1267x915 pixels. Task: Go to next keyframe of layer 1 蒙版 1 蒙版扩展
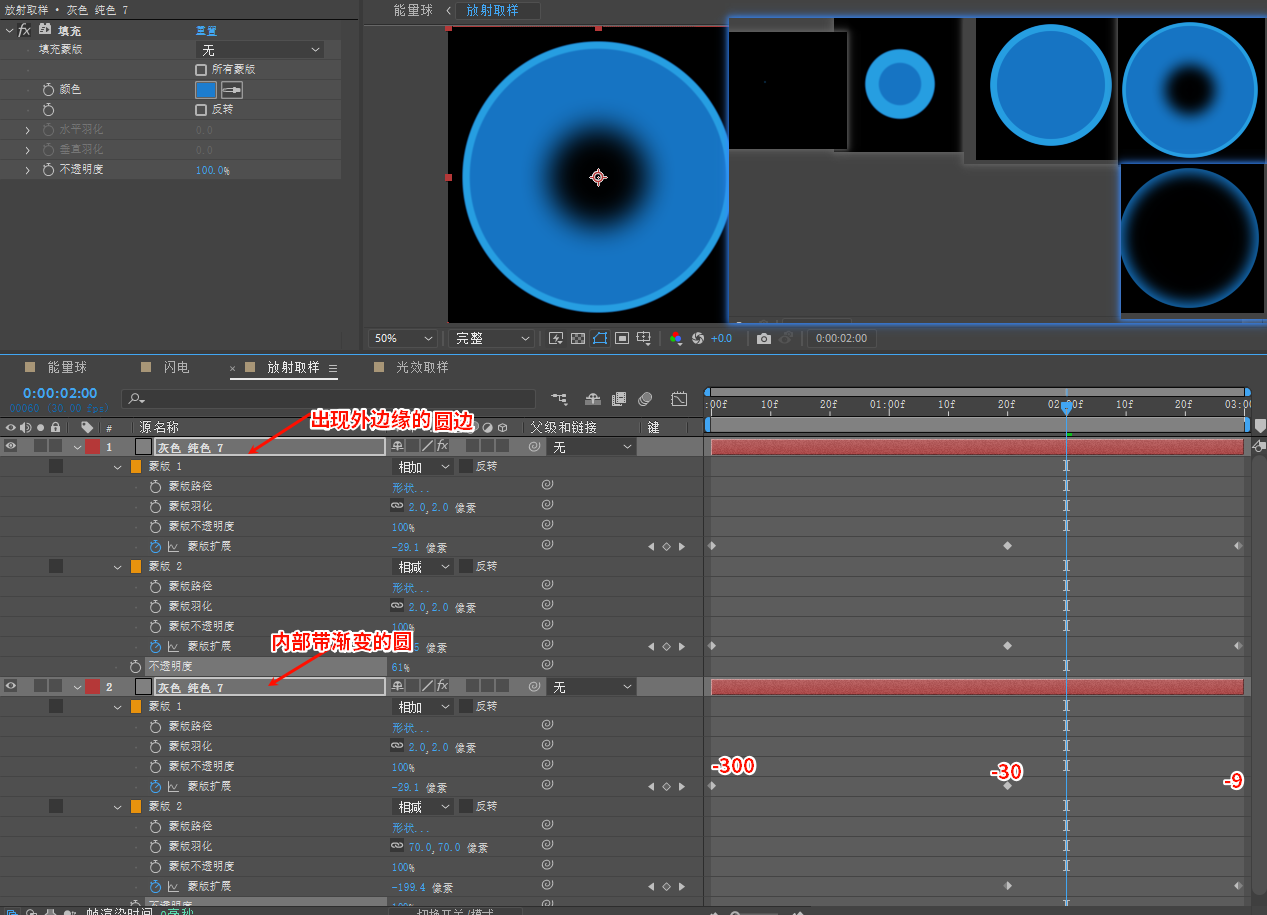[x=682, y=547]
